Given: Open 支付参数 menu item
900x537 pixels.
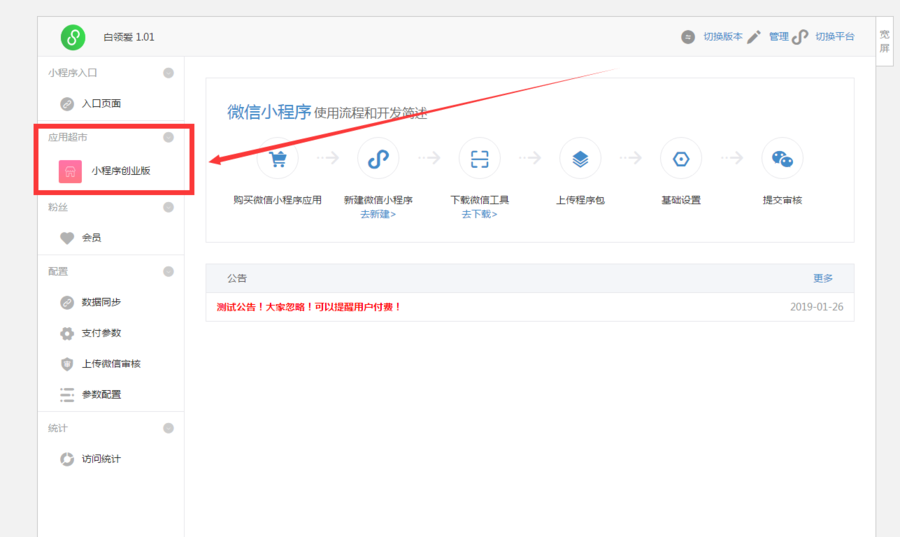Looking at the screenshot, I should 101,333.
